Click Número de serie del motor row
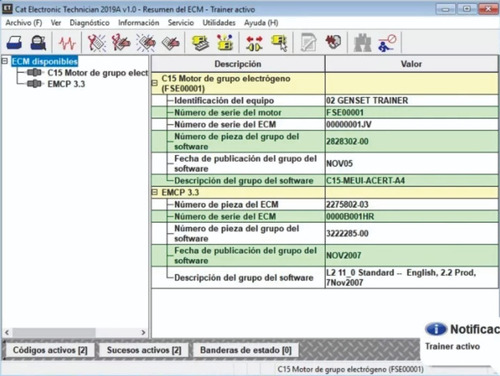500x376 pixels. click(x=325, y=113)
